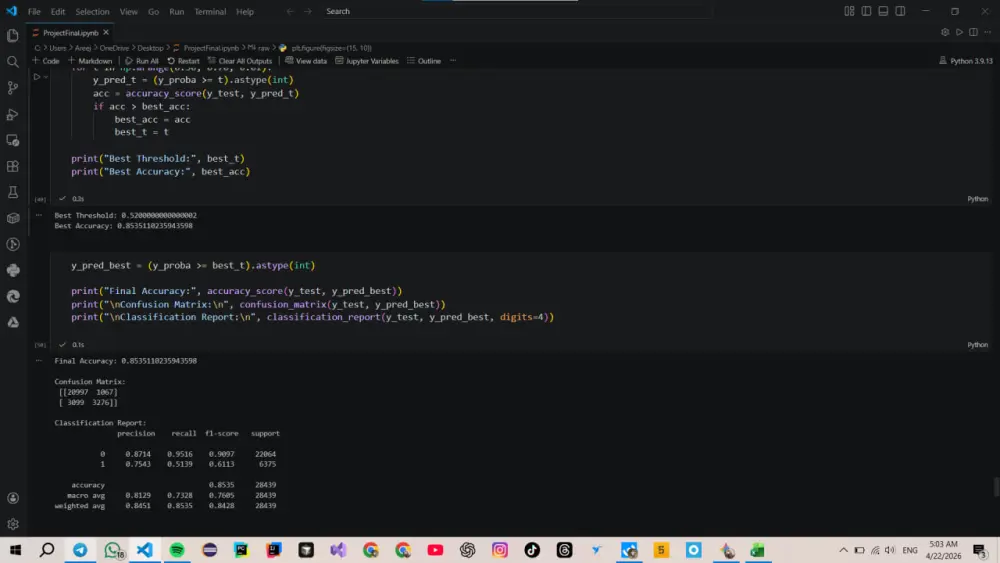This screenshot has height=563, width=1000.
Task: Open output options ellipsis beside Final Accuracy output
Action: (39, 360)
